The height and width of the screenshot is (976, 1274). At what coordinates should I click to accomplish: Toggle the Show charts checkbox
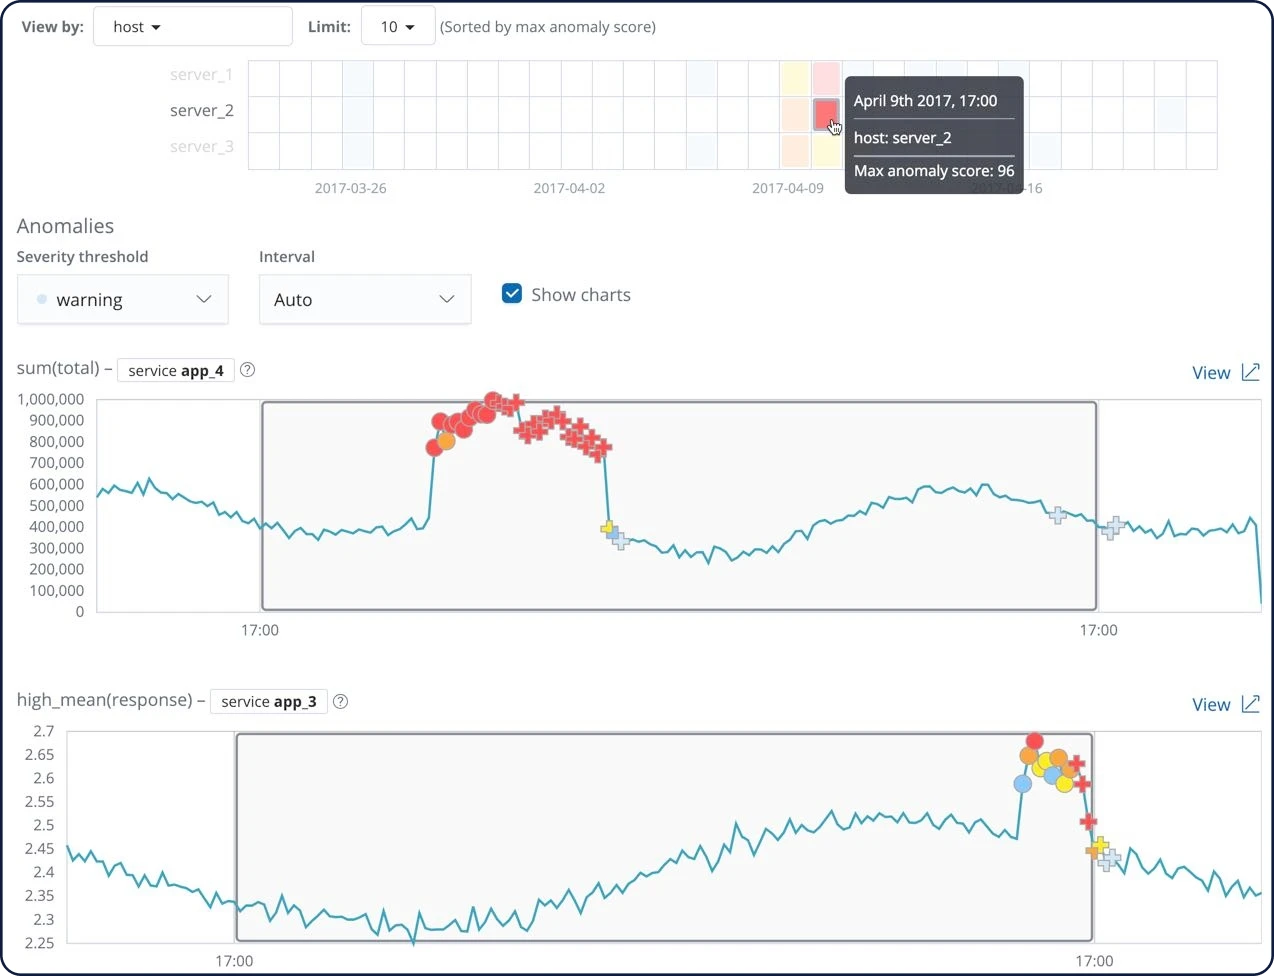click(x=512, y=294)
